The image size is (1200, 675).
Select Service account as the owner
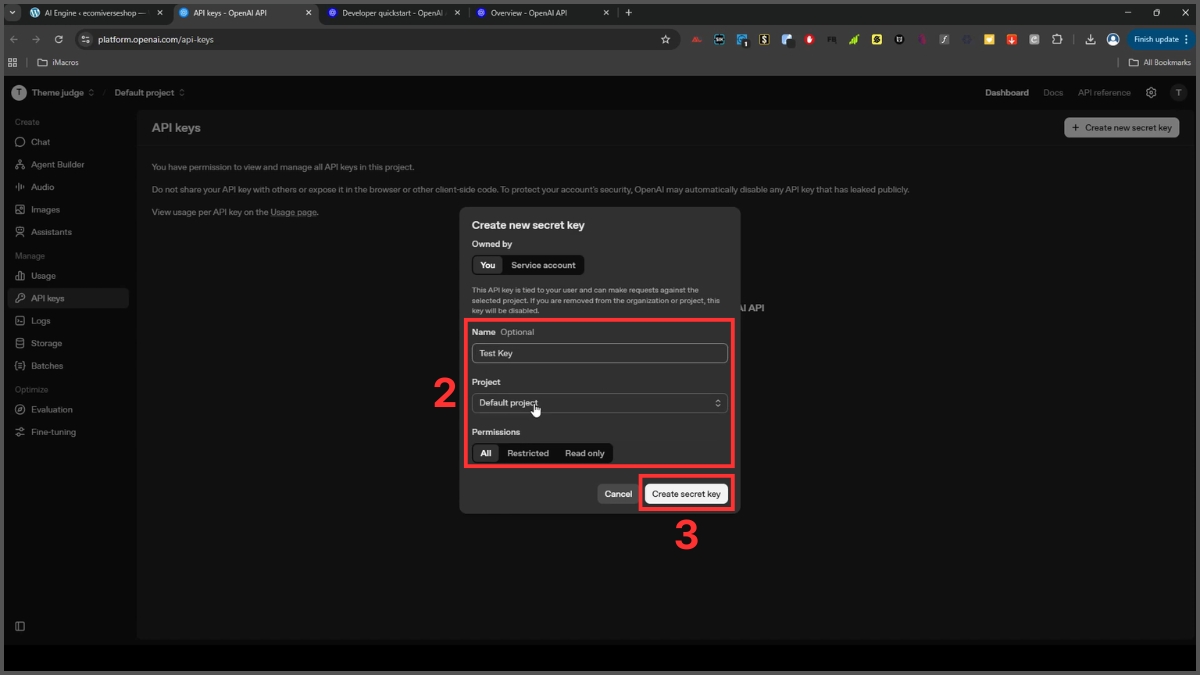tap(543, 265)
